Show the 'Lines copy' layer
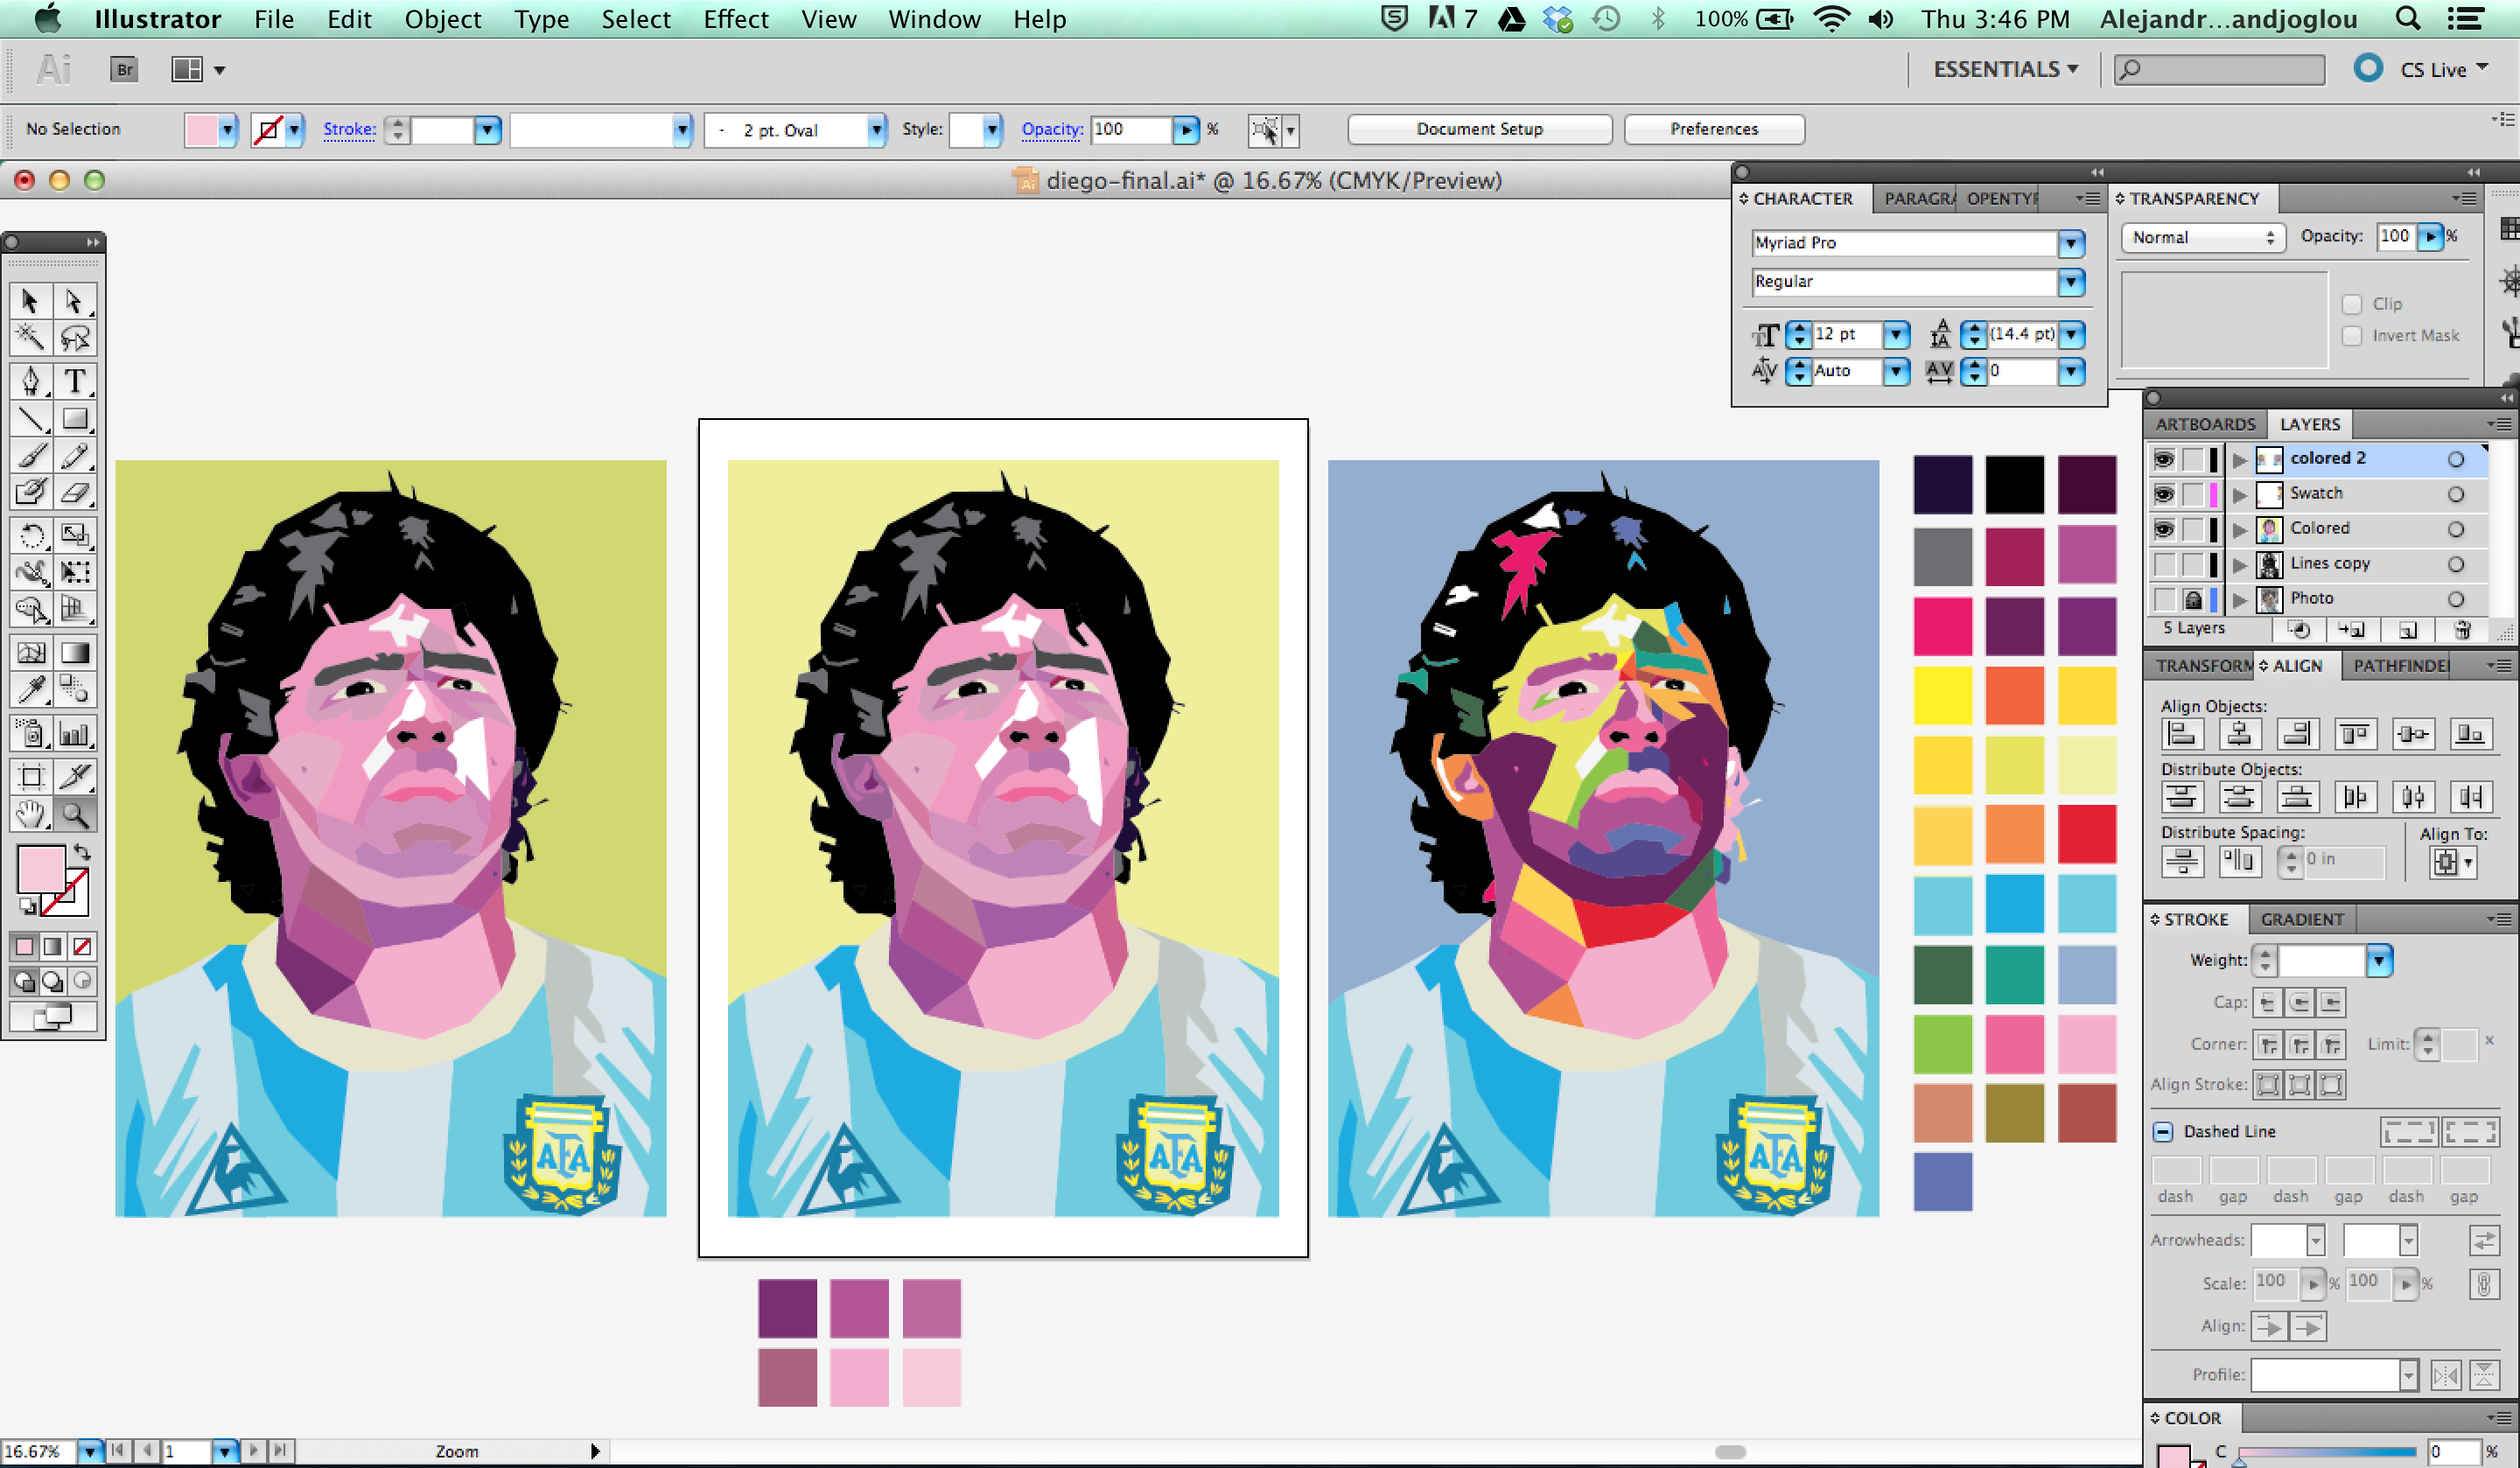This screenshot has width=2520, height=1468. (x=2163, y=564)
